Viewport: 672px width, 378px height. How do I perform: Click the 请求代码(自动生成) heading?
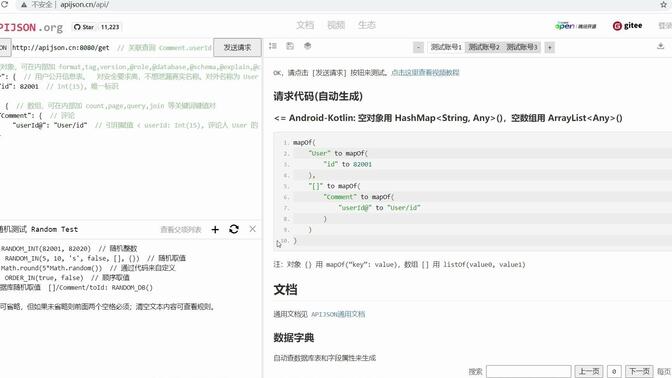(x=318, y=96)
